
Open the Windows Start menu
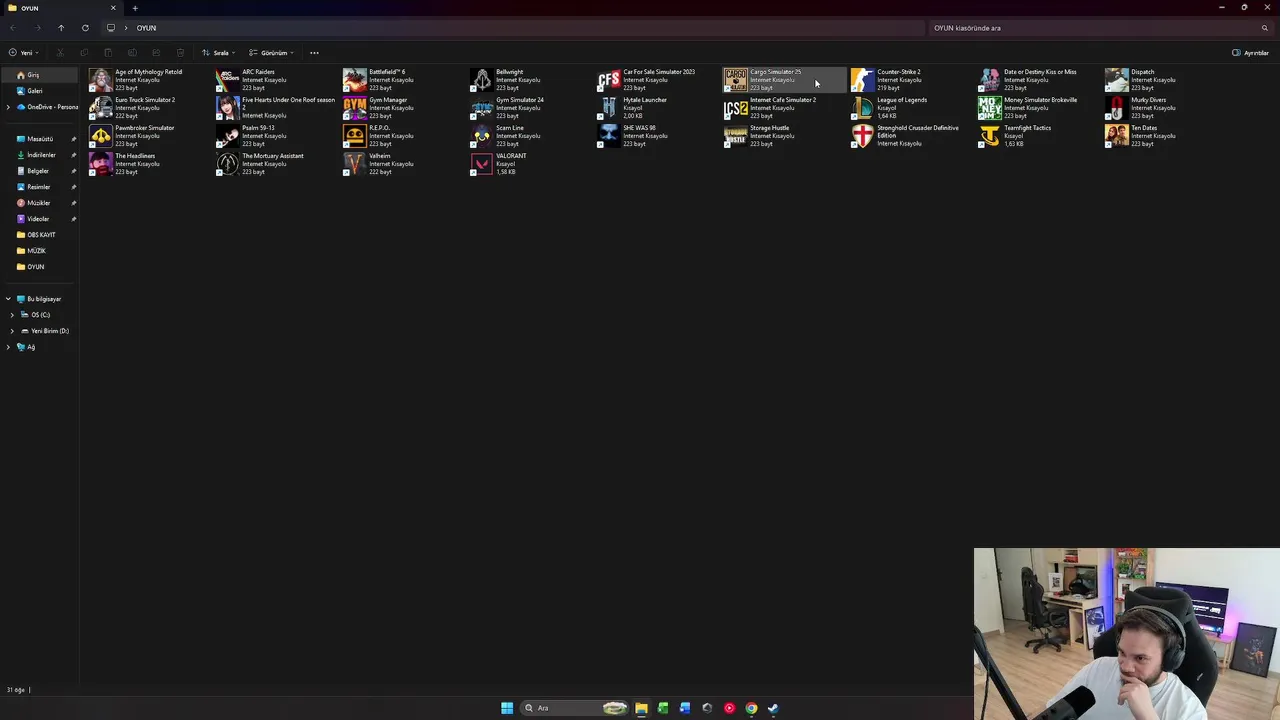coord(507,708)
